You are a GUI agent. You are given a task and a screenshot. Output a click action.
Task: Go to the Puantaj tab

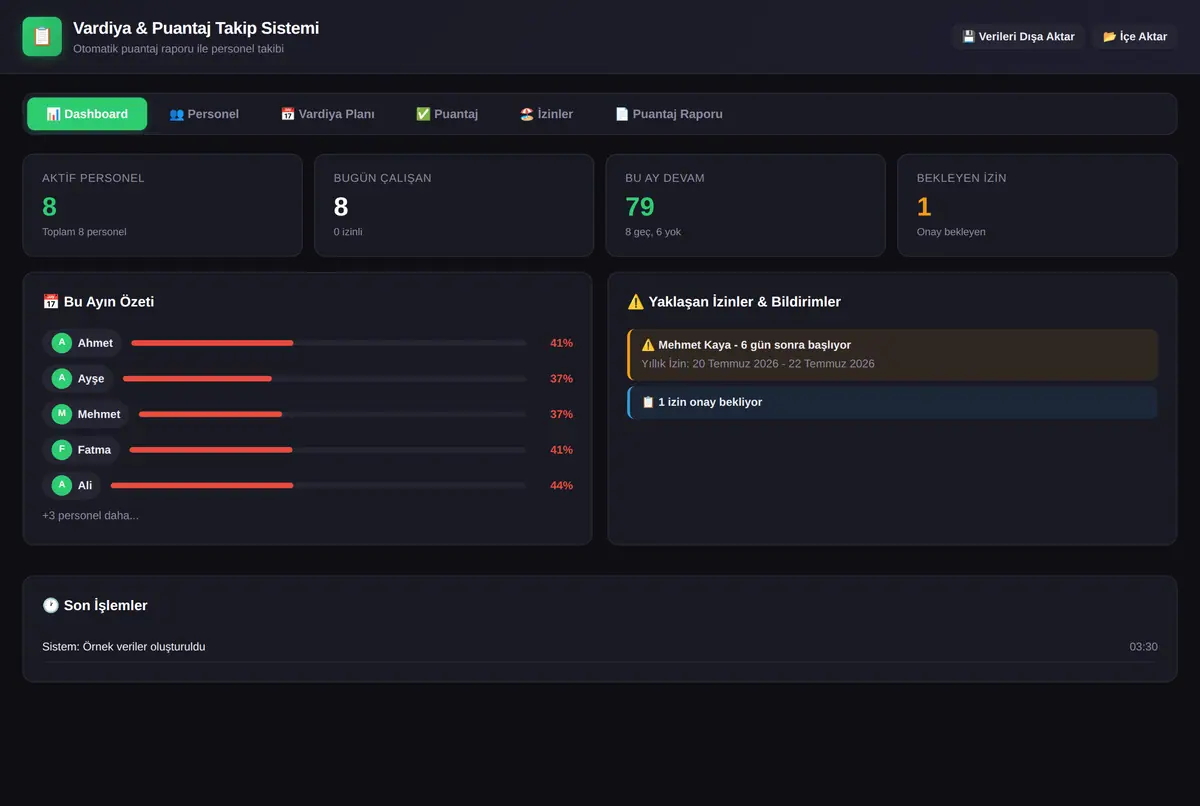447,114
